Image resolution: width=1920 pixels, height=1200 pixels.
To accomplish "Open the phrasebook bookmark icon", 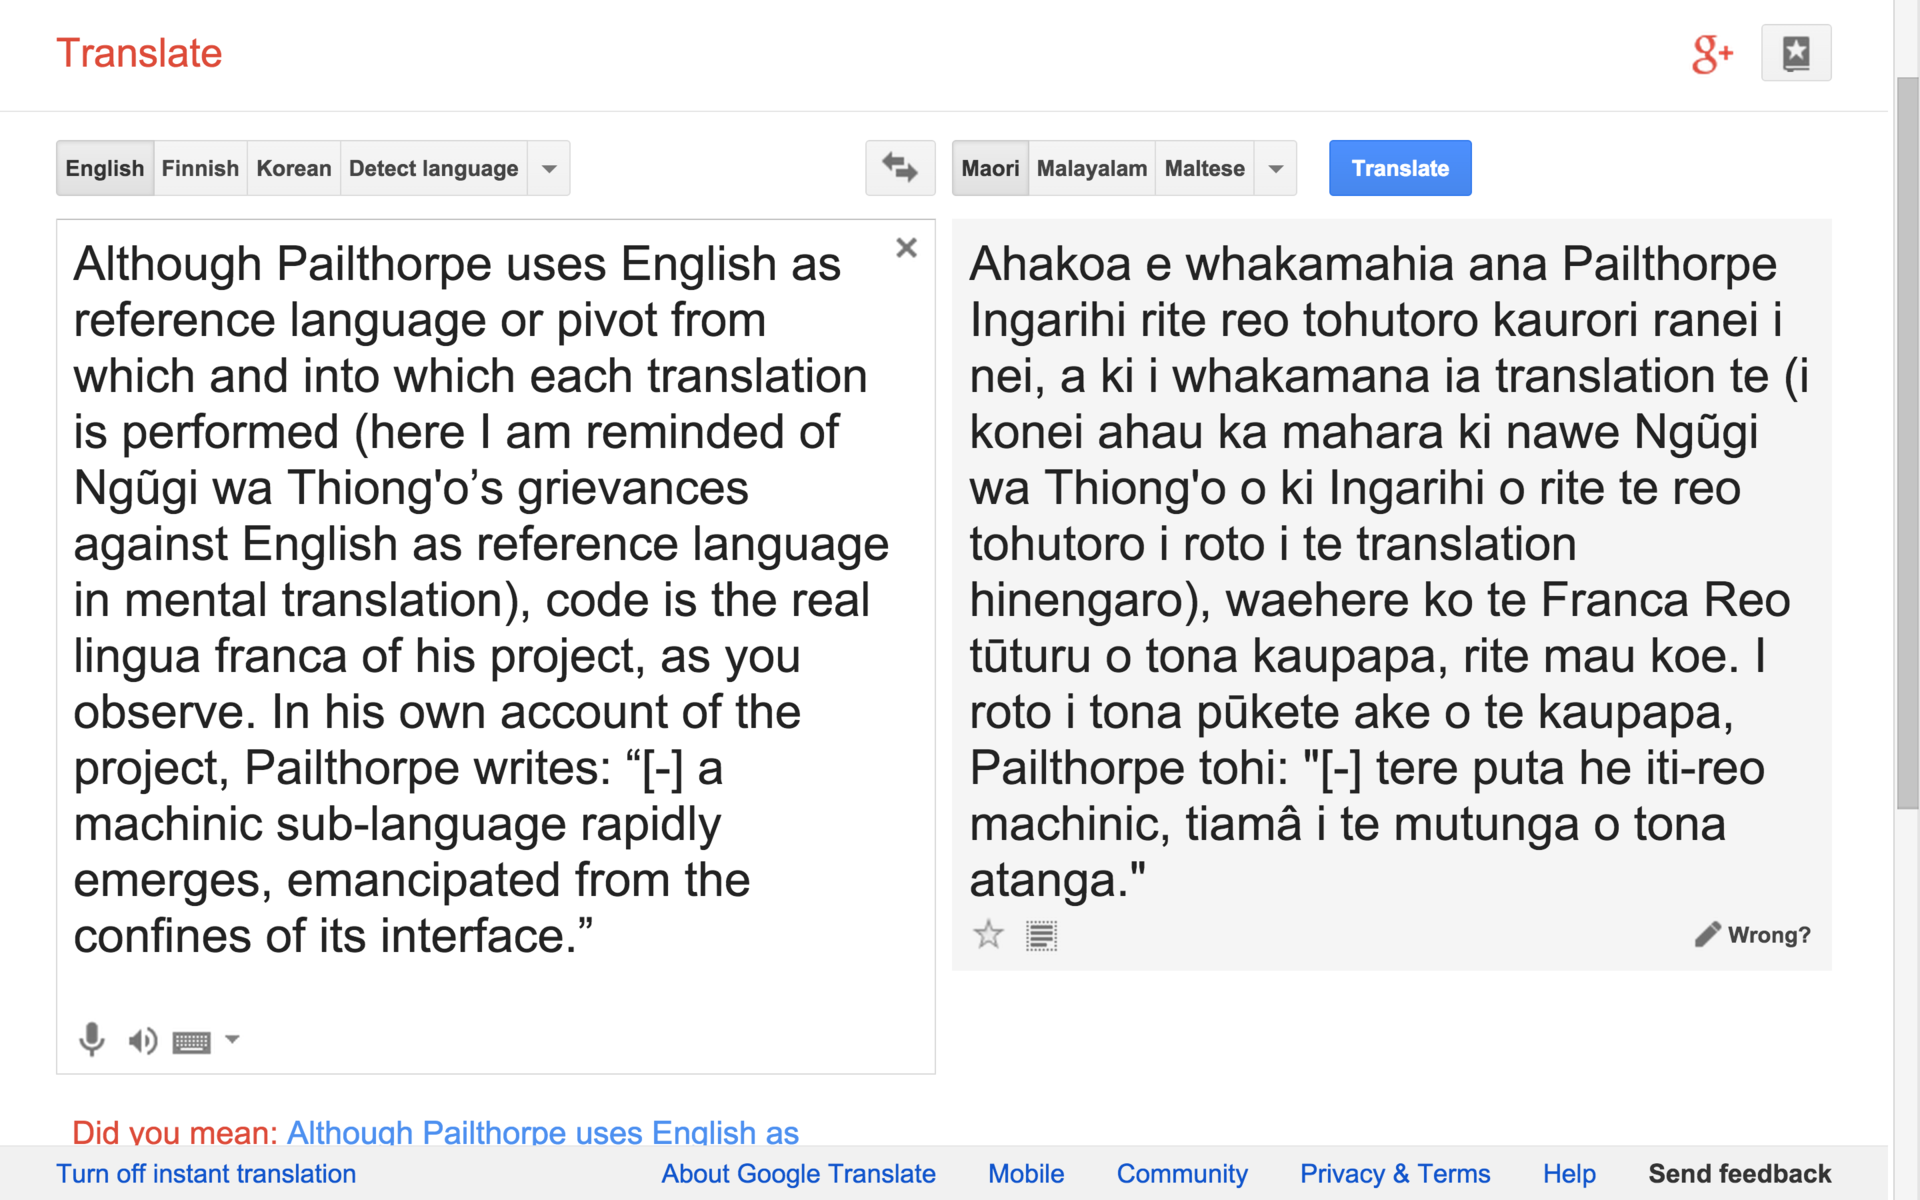I will pos(1795,53).
